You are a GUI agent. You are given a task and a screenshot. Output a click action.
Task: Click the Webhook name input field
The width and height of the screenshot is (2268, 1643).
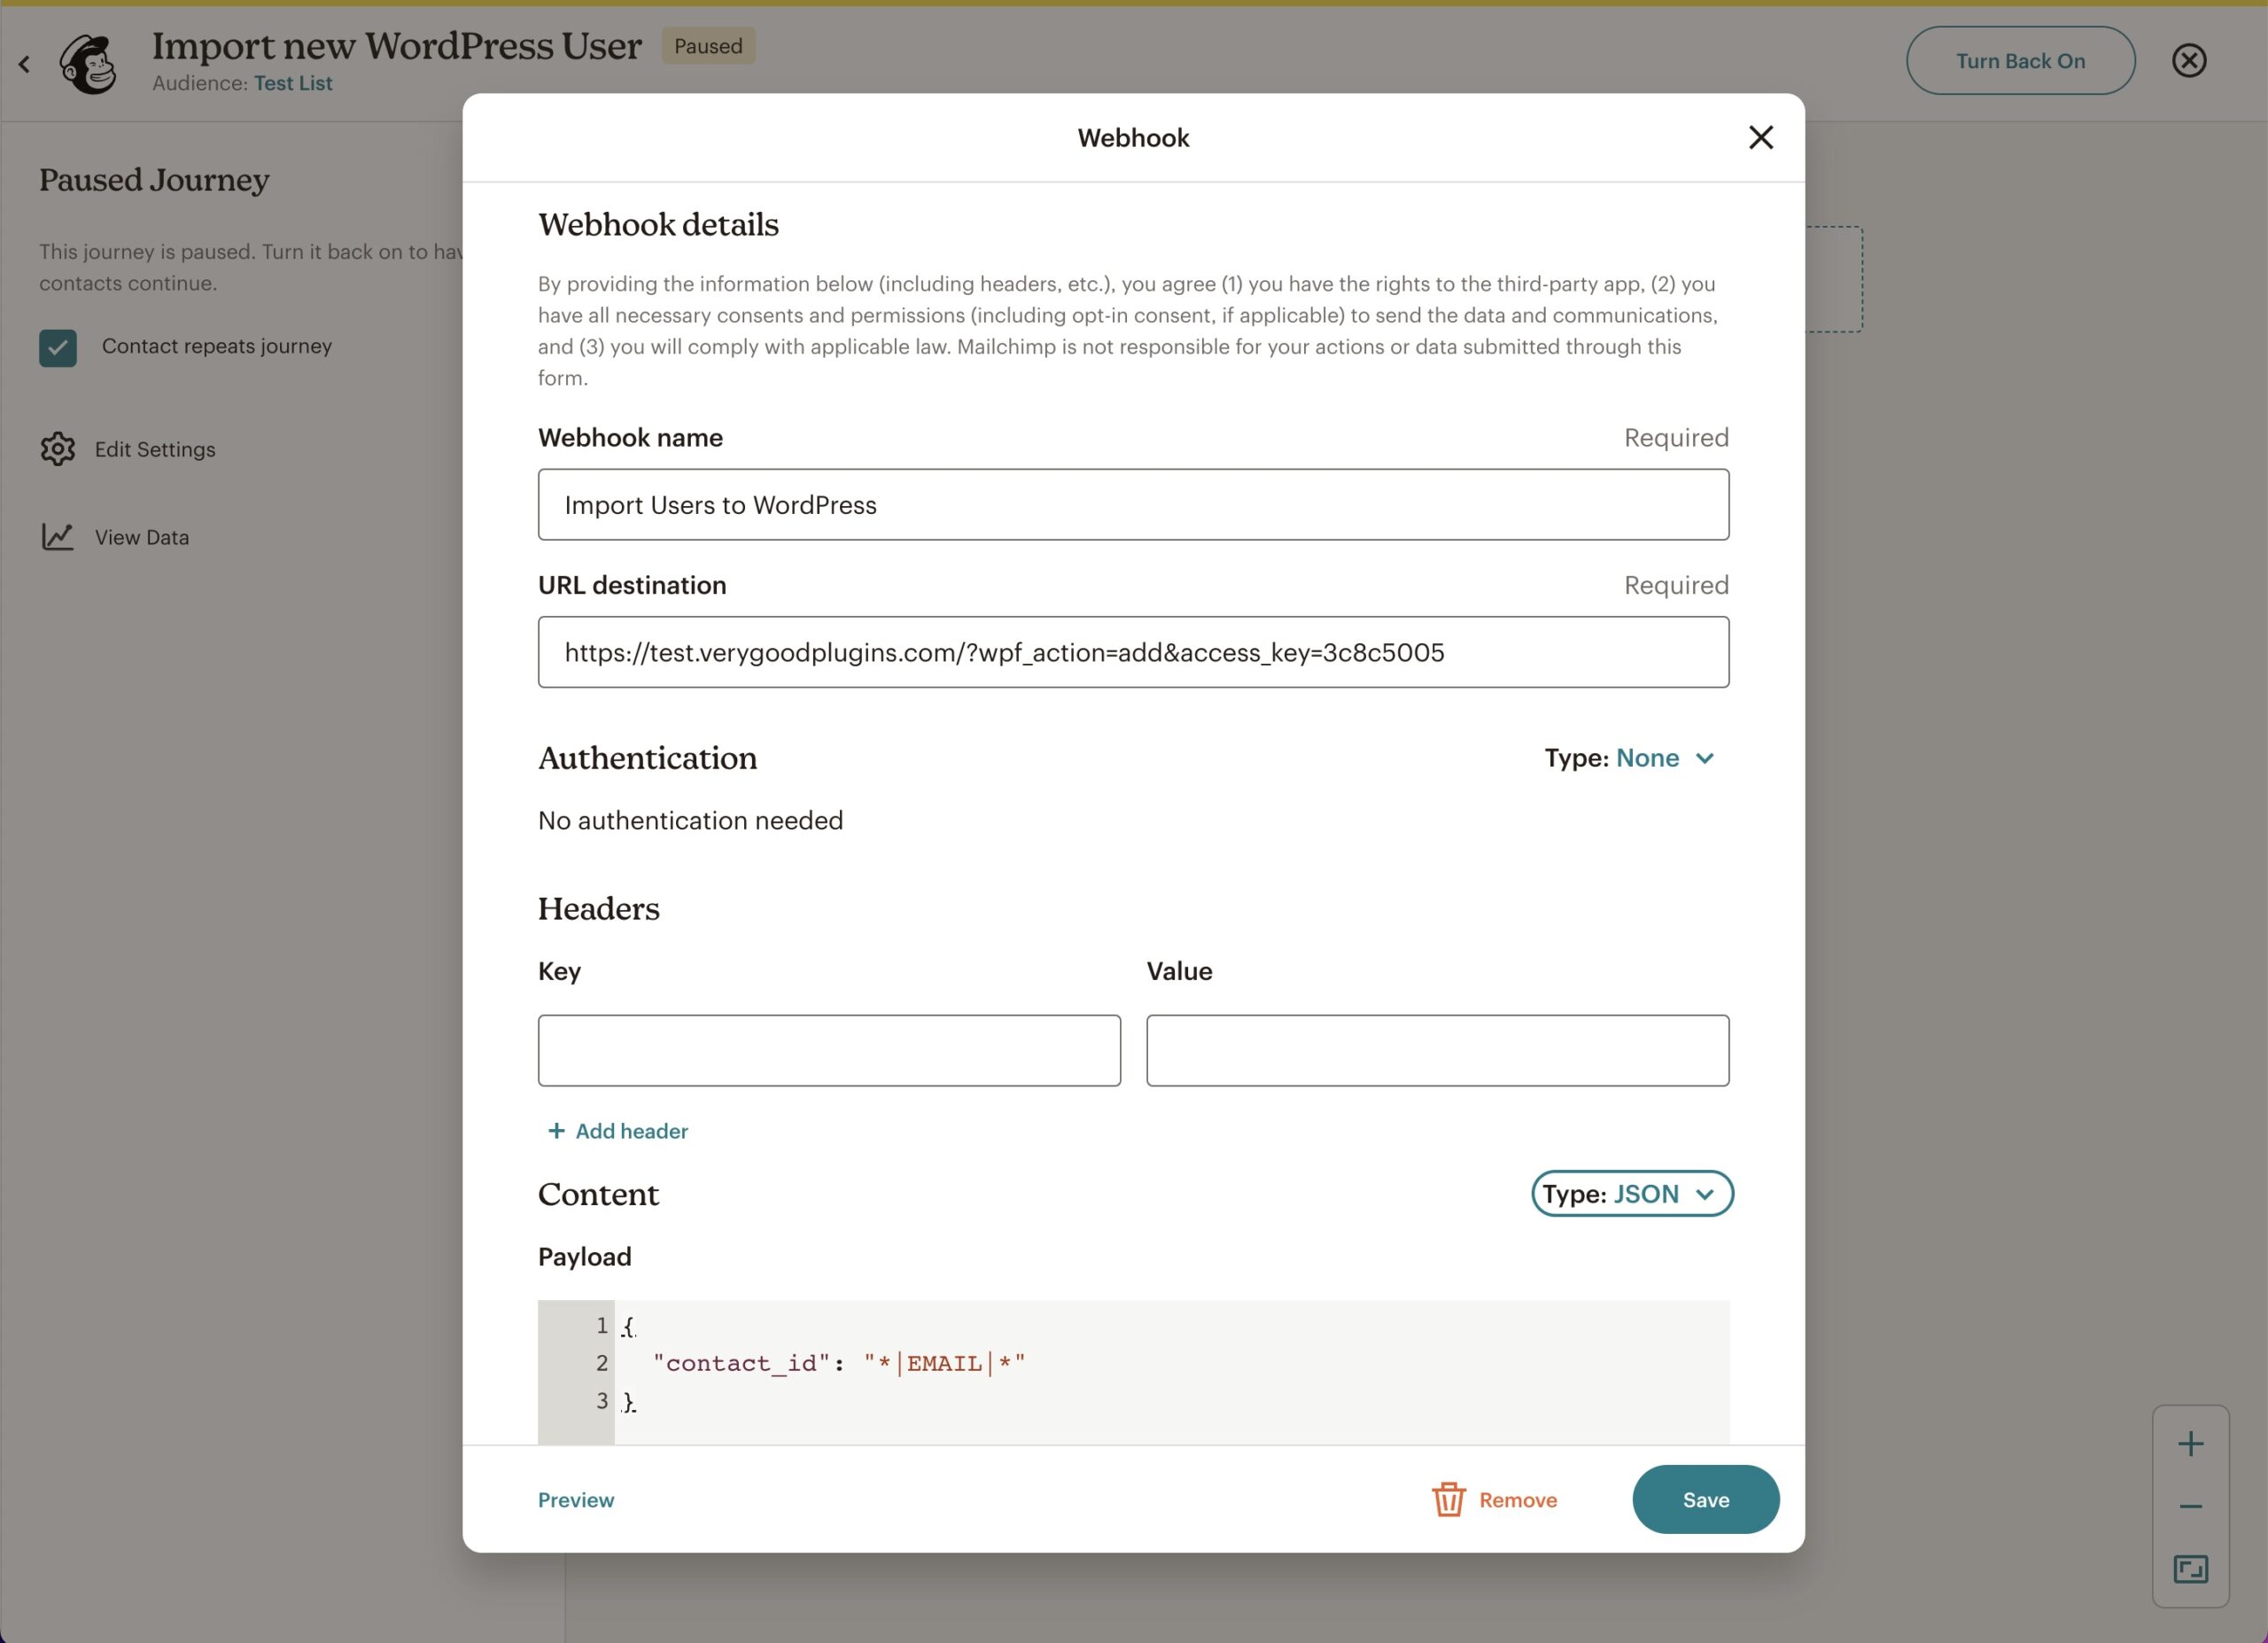[x=1133, y=505]
